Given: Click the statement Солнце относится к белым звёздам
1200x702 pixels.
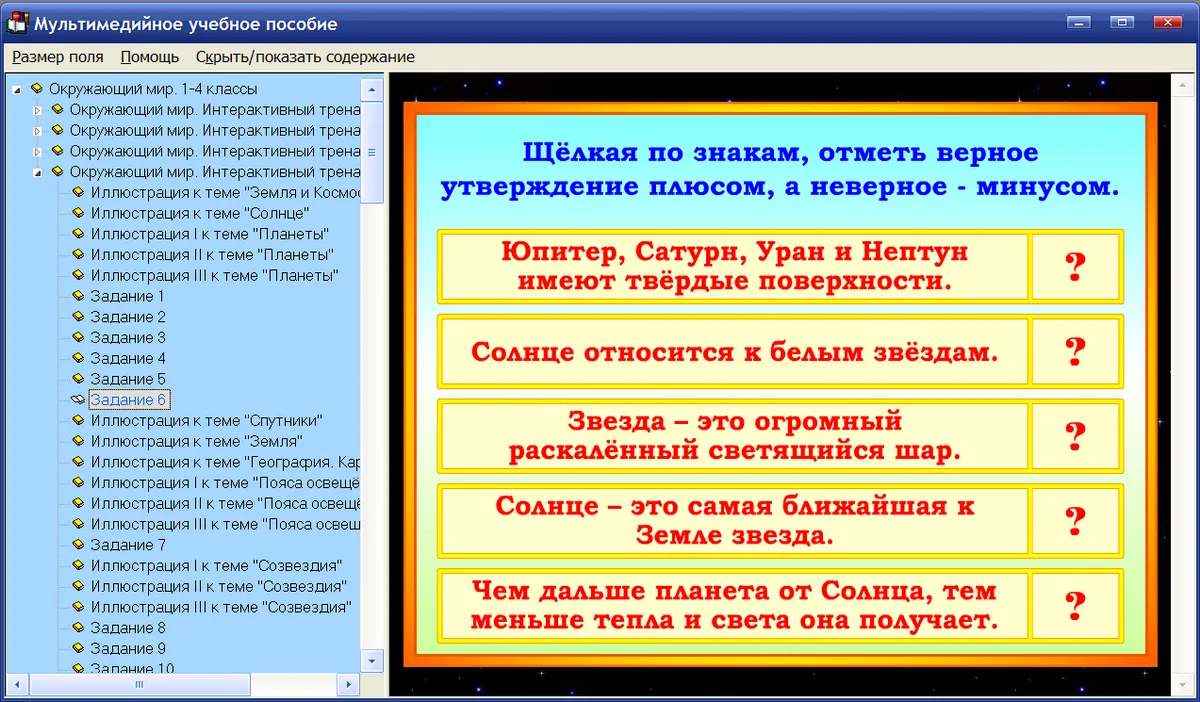Looking at the screenshot, I should pyautogui.click(x=734, y=351).
